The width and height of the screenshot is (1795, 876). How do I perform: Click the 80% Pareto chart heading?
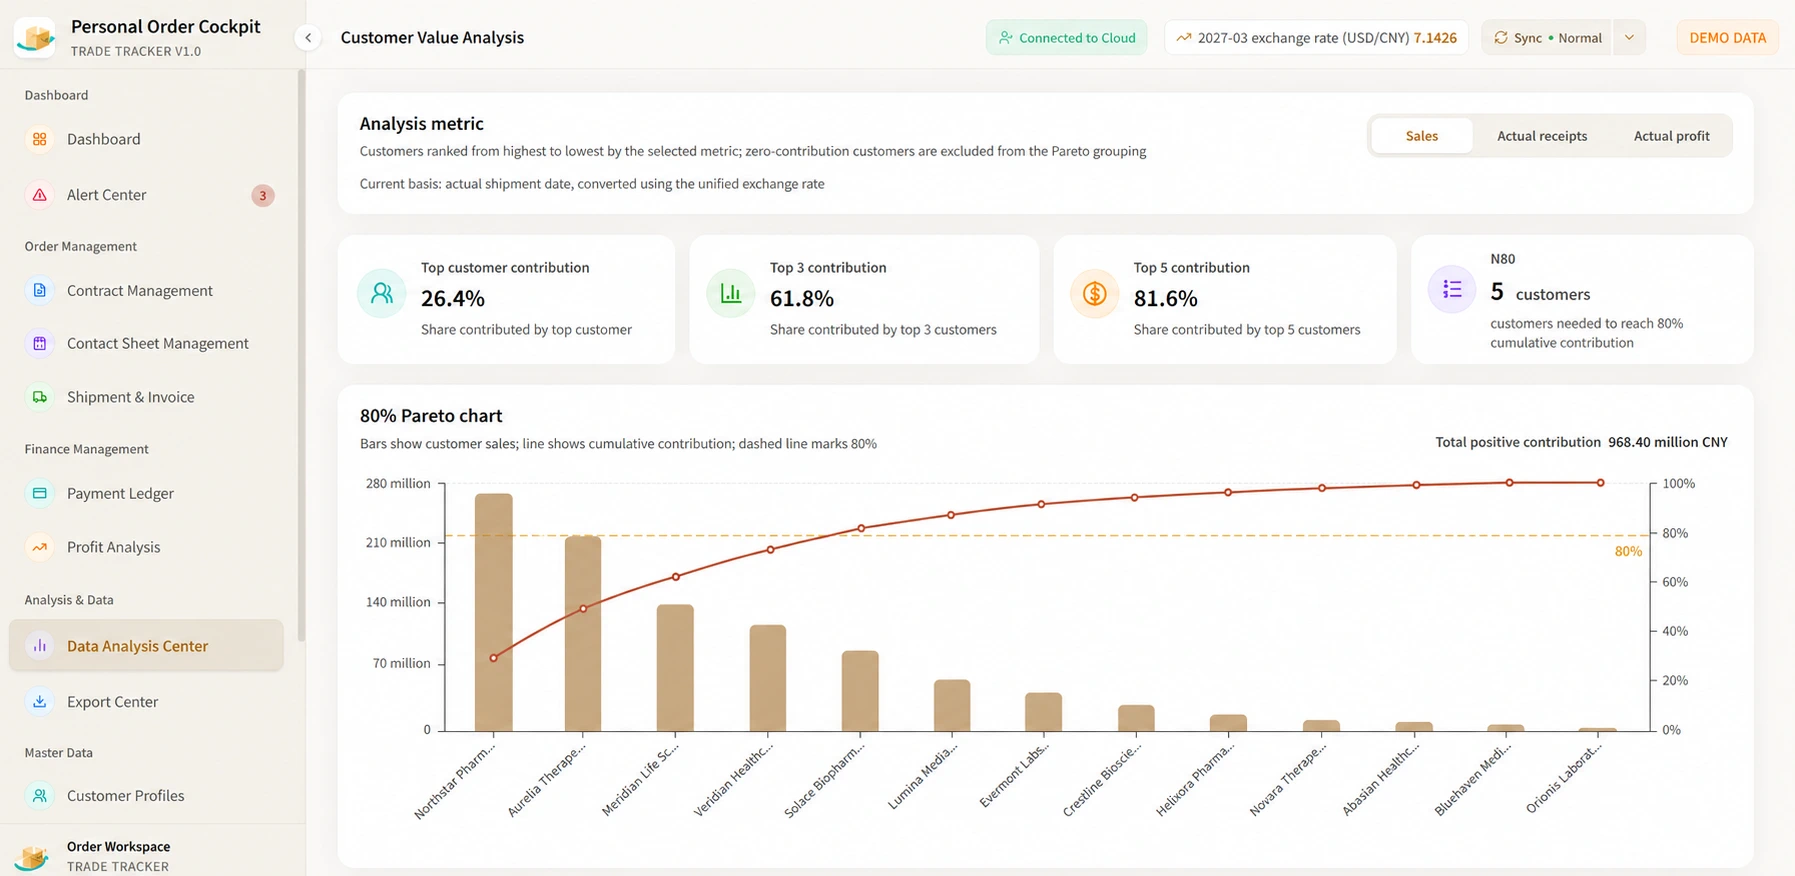[x=431, y=415]
